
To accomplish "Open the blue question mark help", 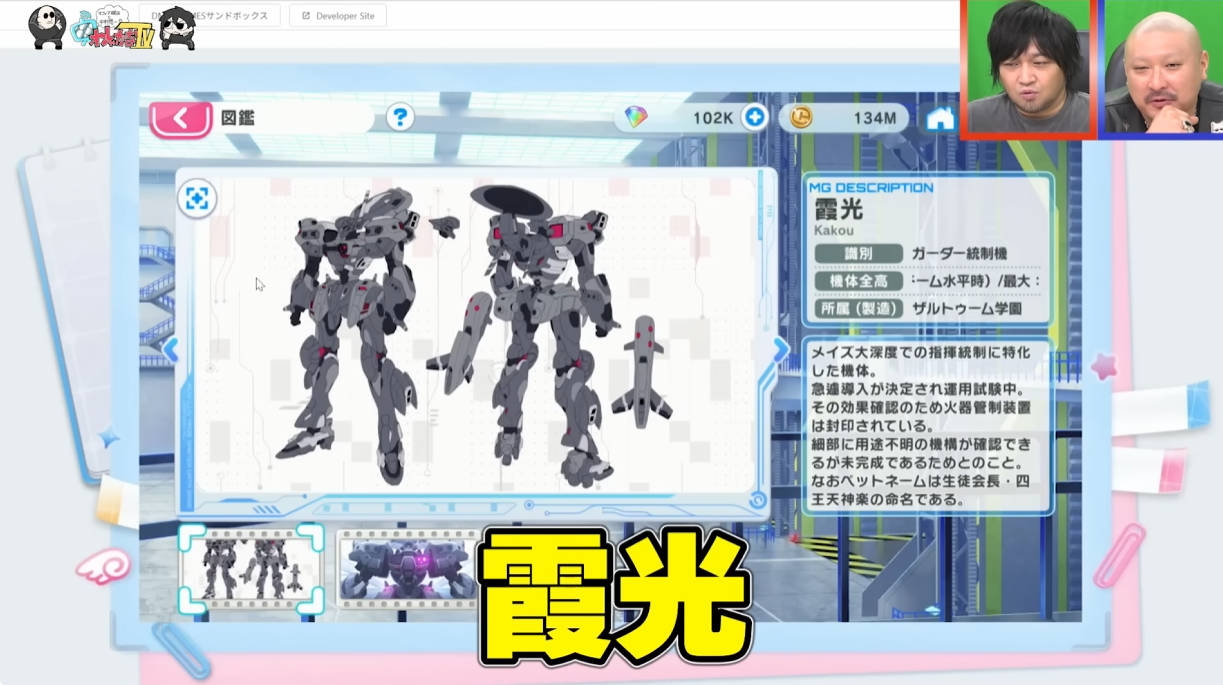I will click(x=400, y=117).
